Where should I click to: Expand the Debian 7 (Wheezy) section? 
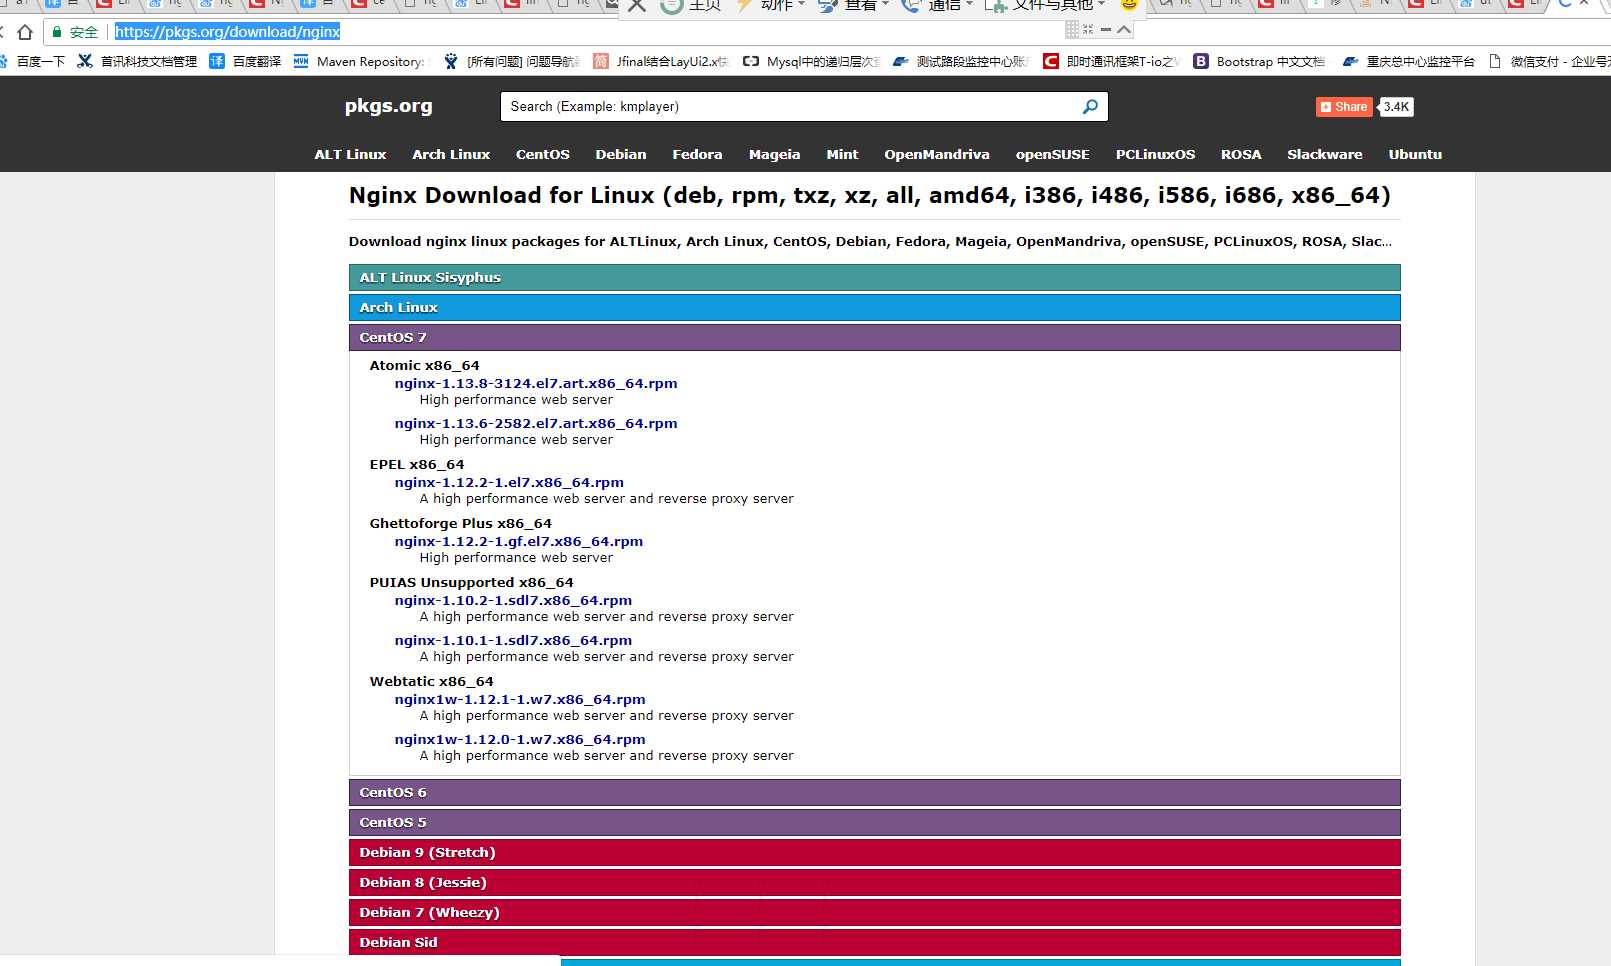[x=874, y=913]
